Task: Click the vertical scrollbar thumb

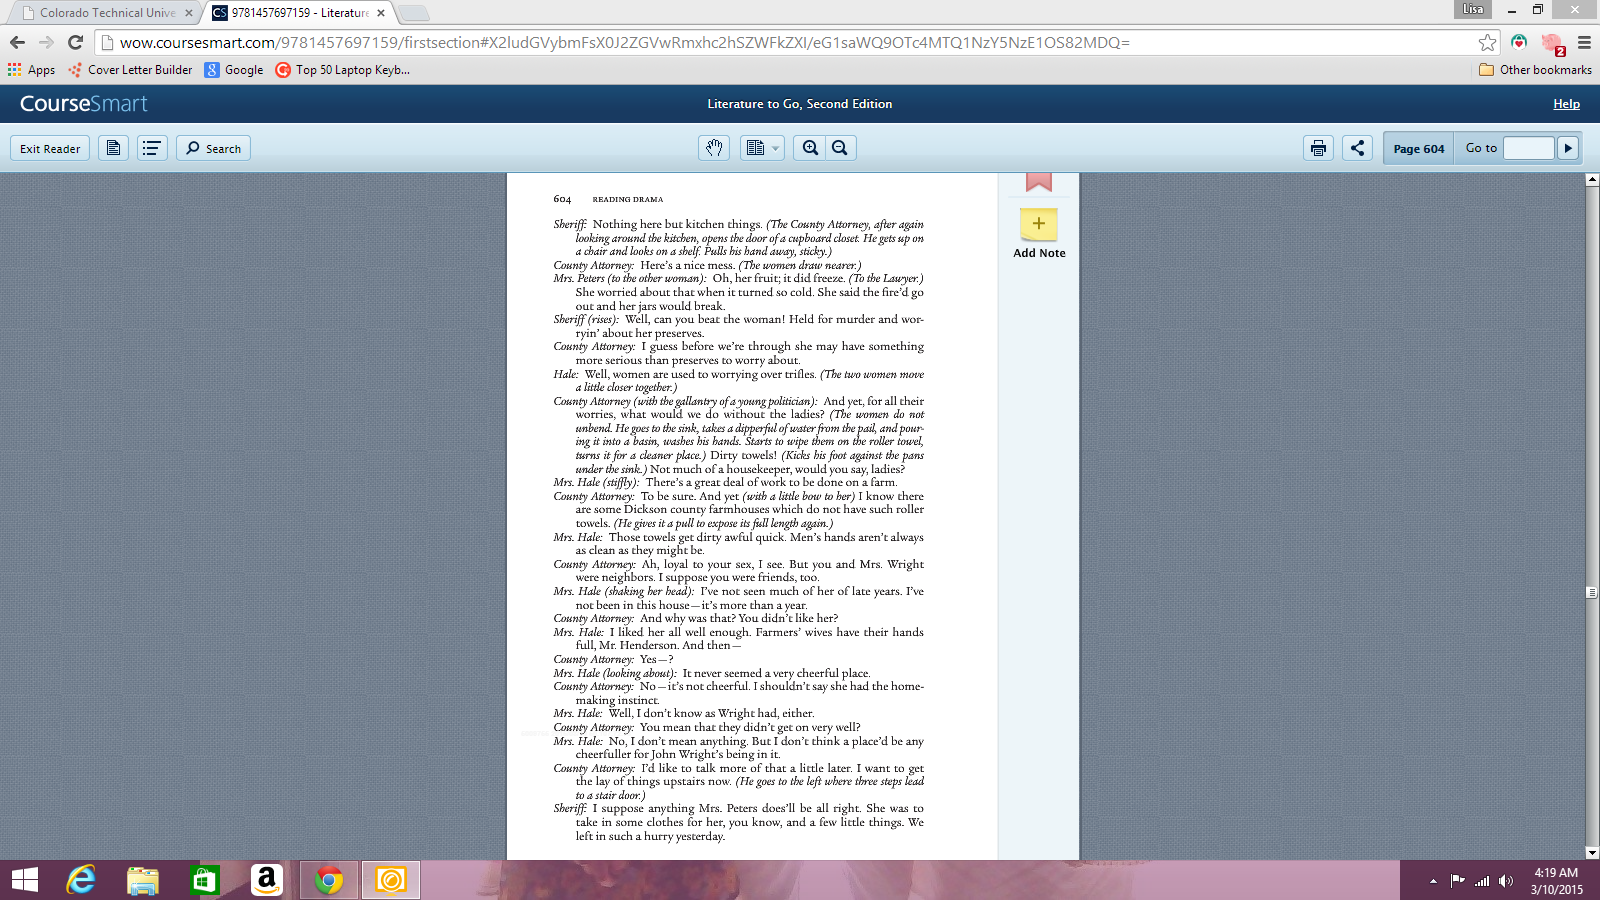Action: tap(1592, 592)
